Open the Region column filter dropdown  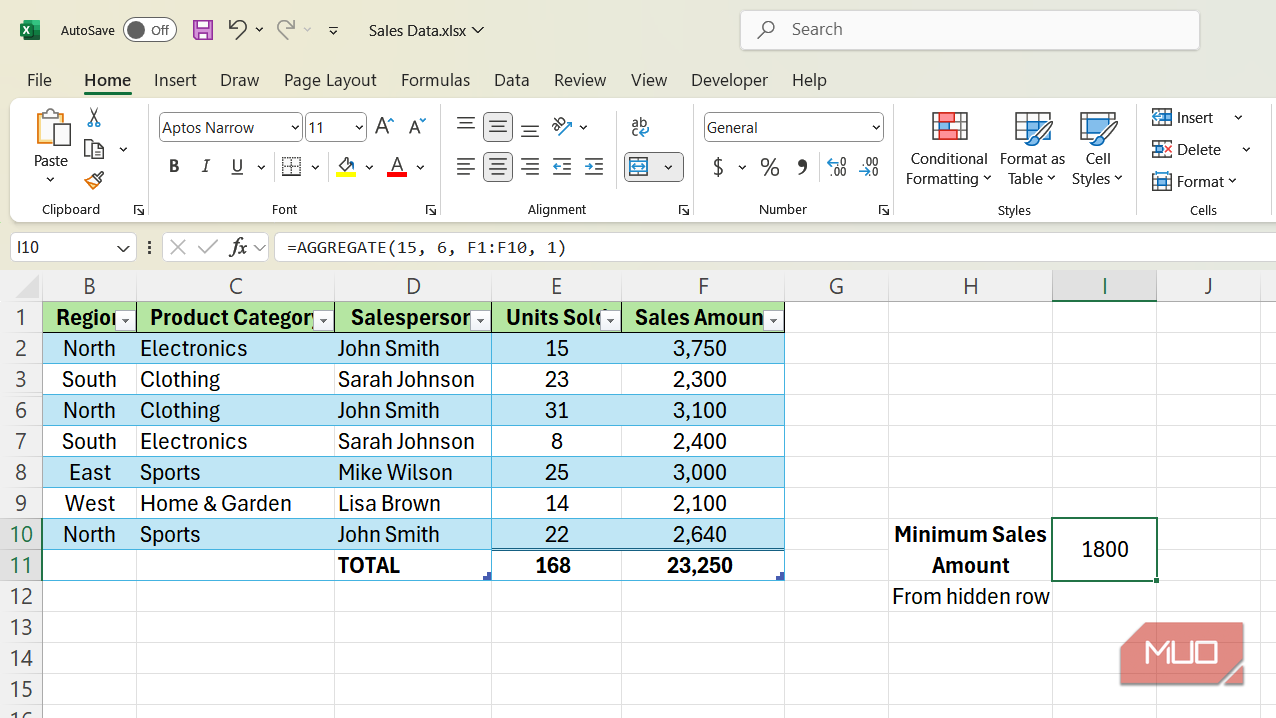click(125, 321)
